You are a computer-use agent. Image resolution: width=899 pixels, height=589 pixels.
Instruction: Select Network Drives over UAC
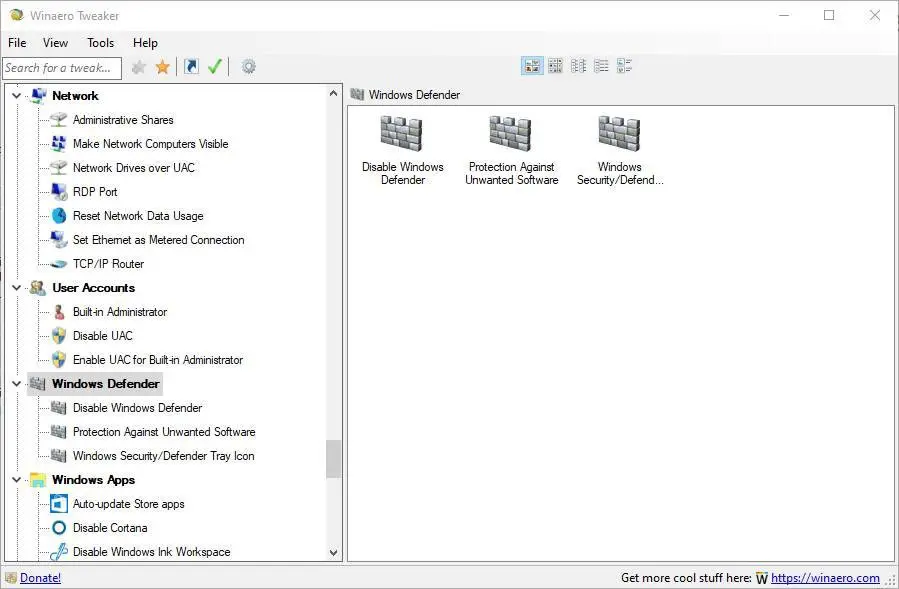tap(134, 168)
